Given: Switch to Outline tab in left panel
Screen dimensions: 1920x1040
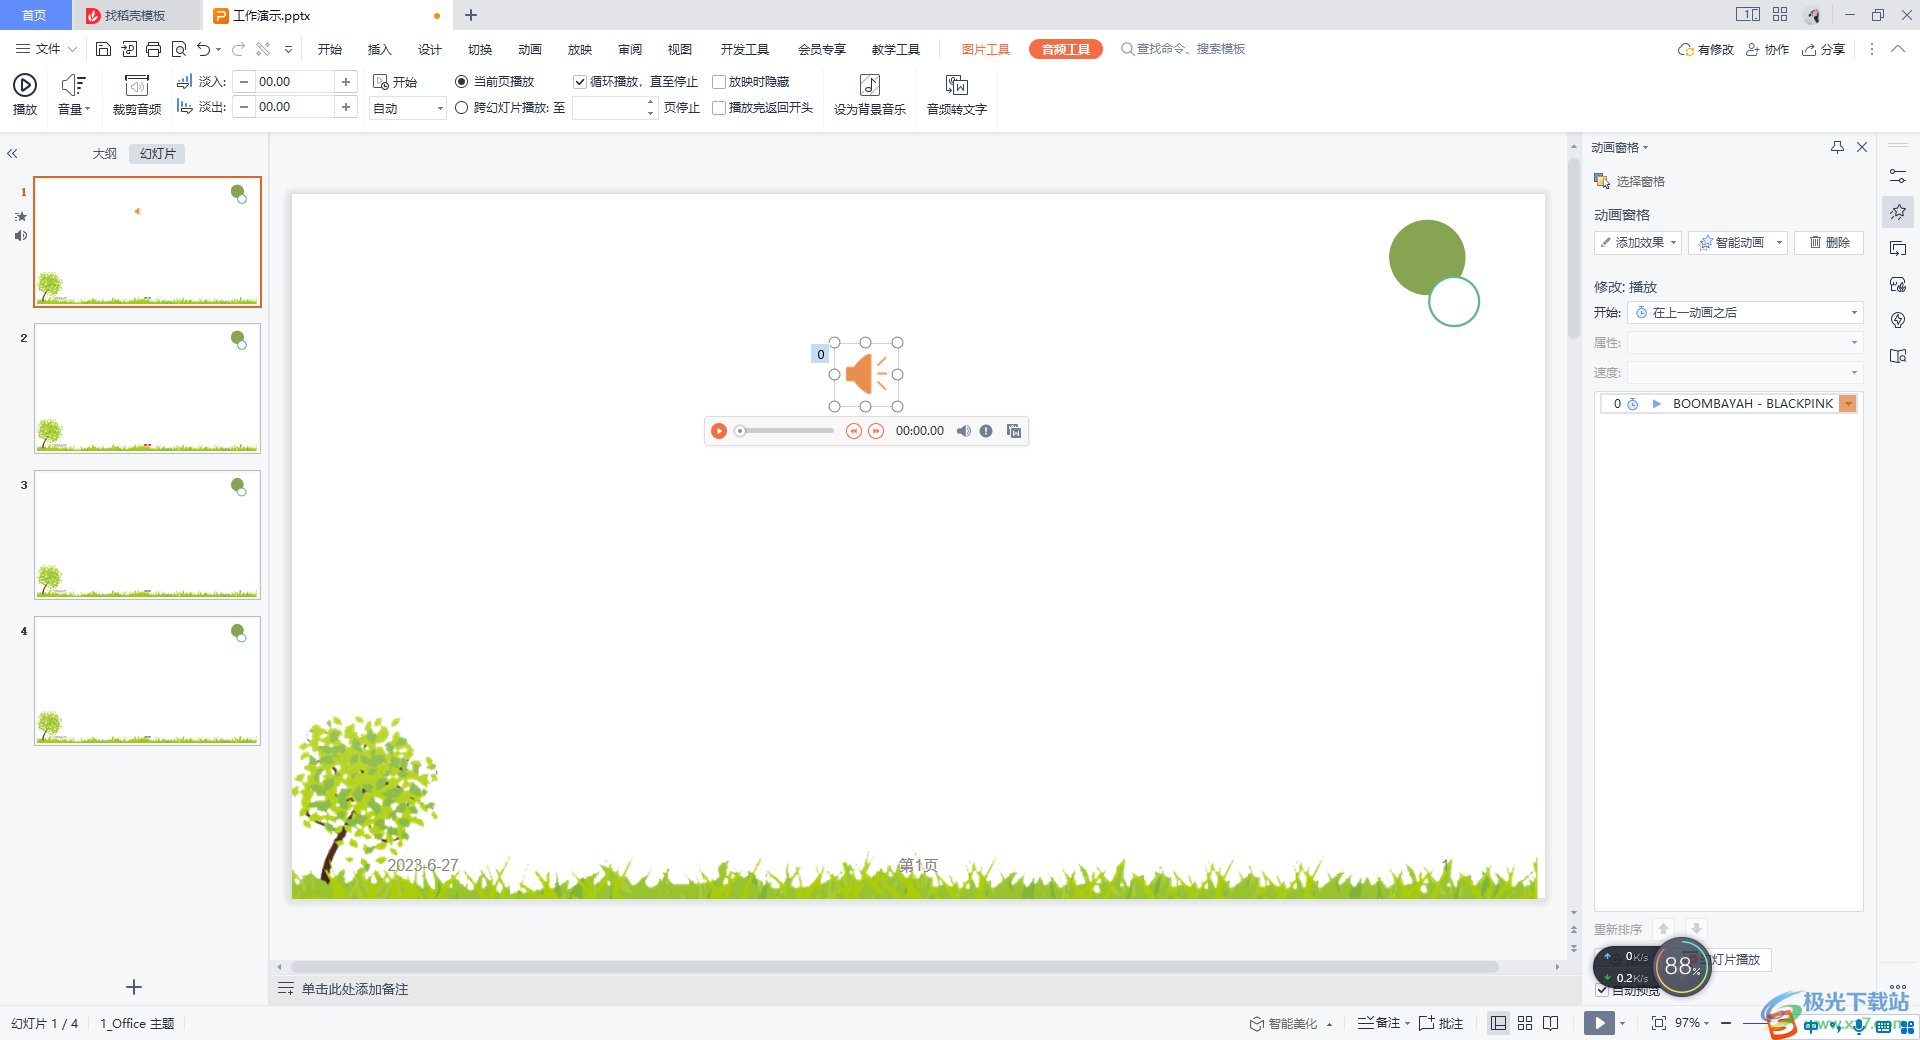Looking at the screenshot, I should (x=105, y=153).
